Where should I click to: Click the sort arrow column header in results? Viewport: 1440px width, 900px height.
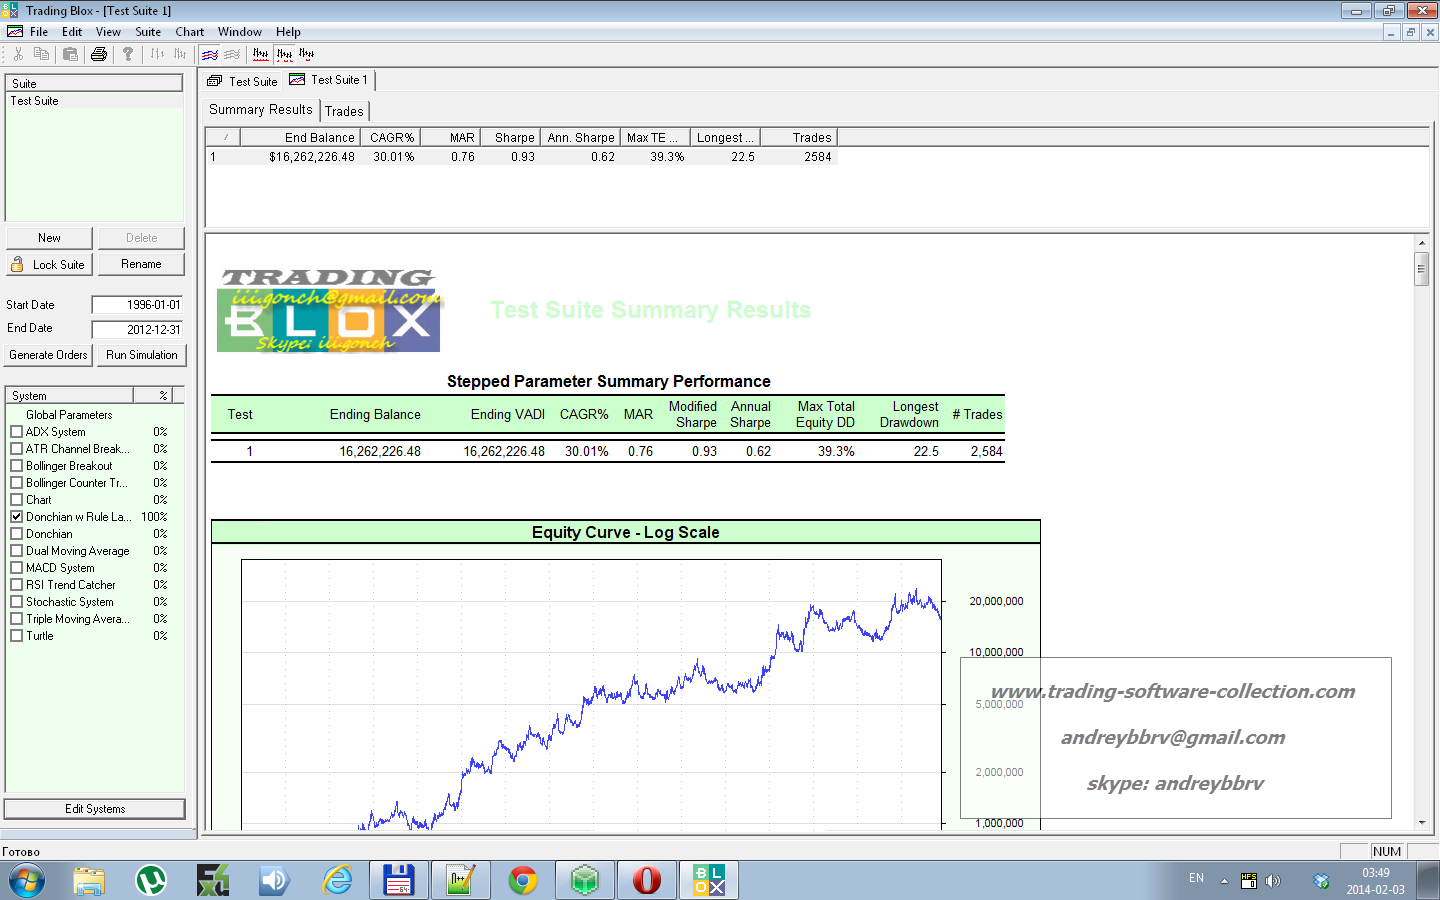point(226,137)
